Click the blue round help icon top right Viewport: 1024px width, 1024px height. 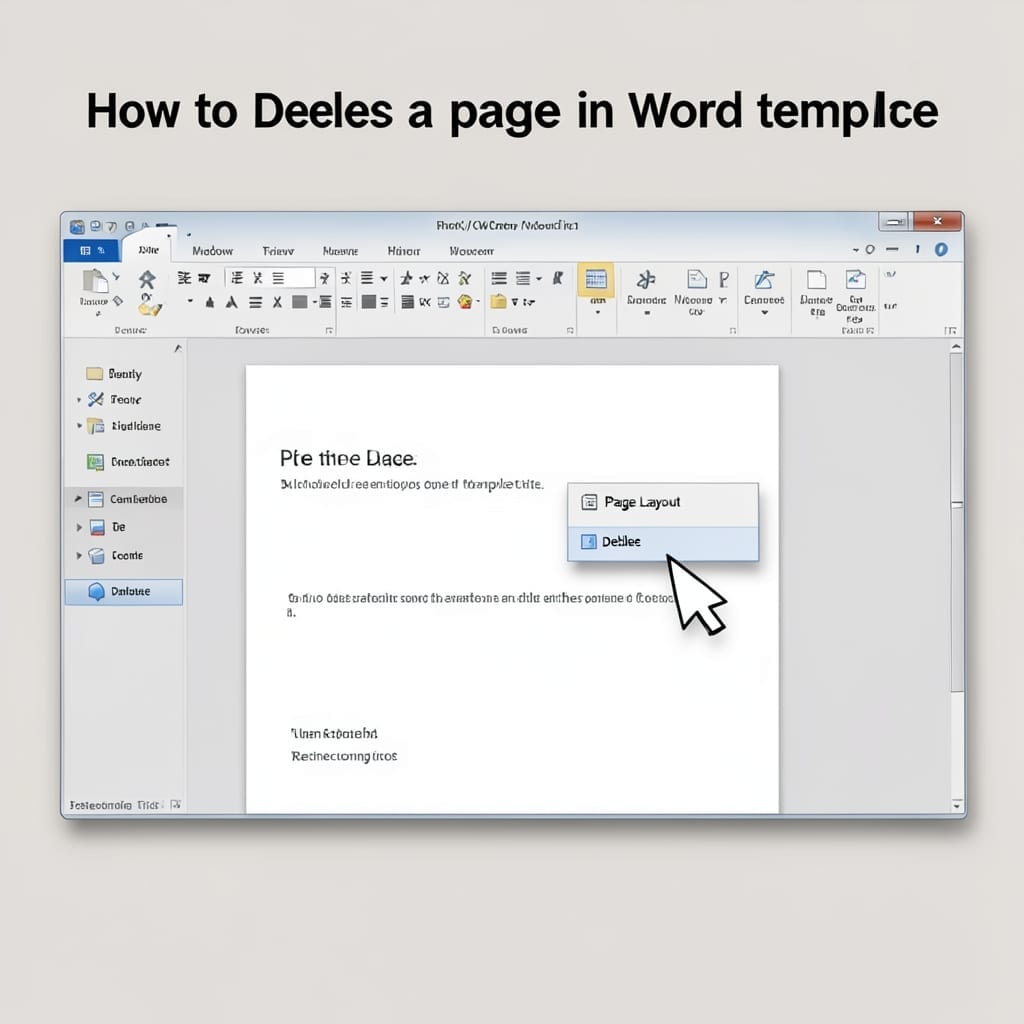[x=941, y=249]
